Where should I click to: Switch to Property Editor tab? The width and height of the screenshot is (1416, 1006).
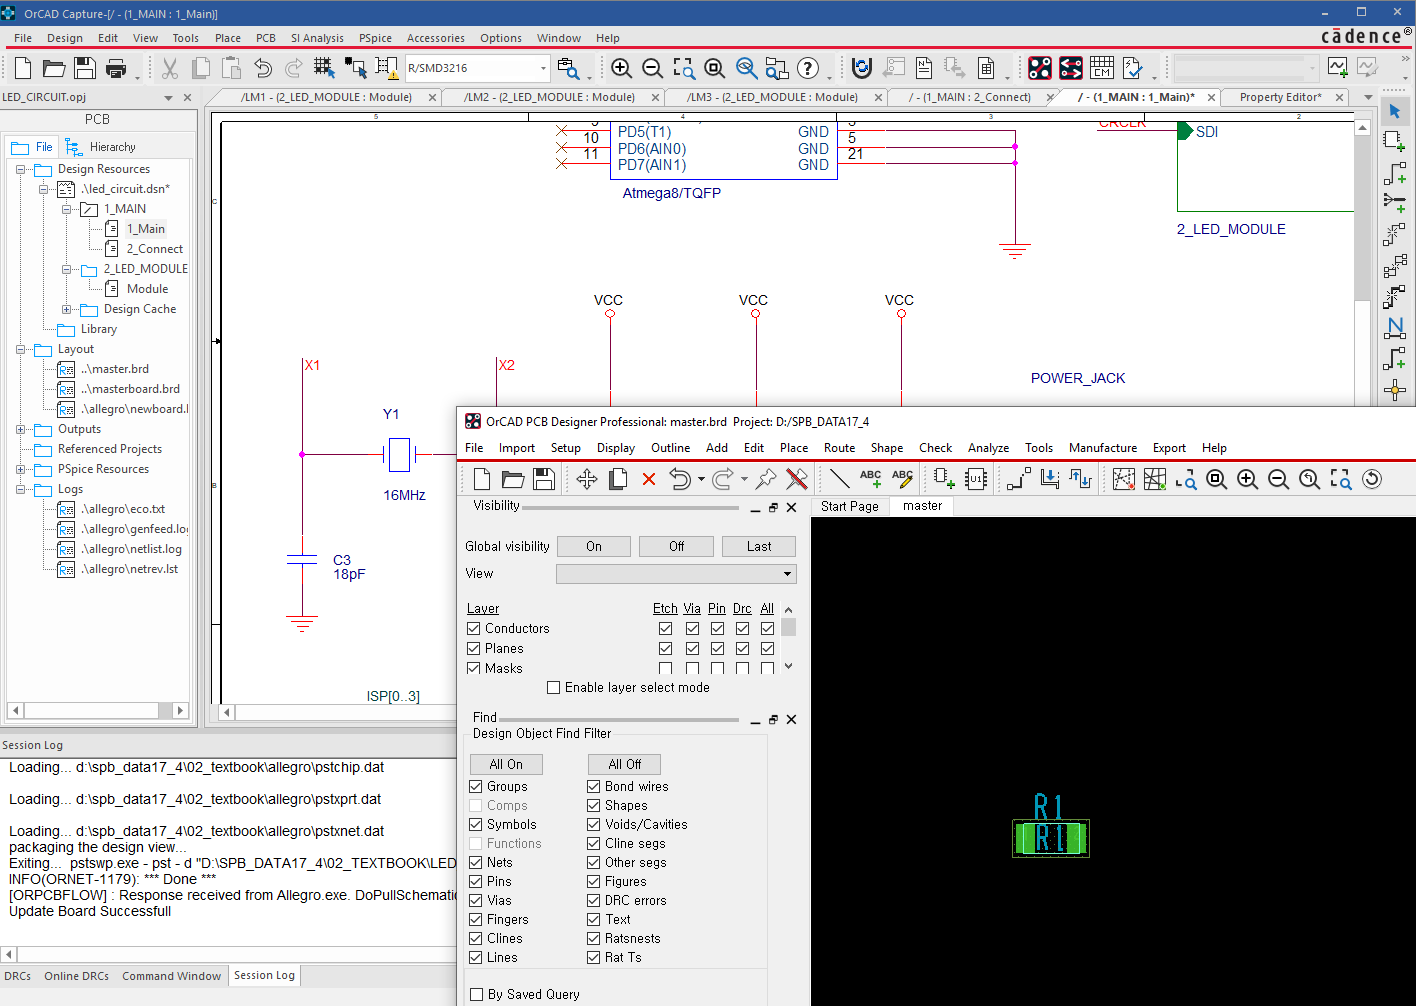click(x=1280, y=97)
